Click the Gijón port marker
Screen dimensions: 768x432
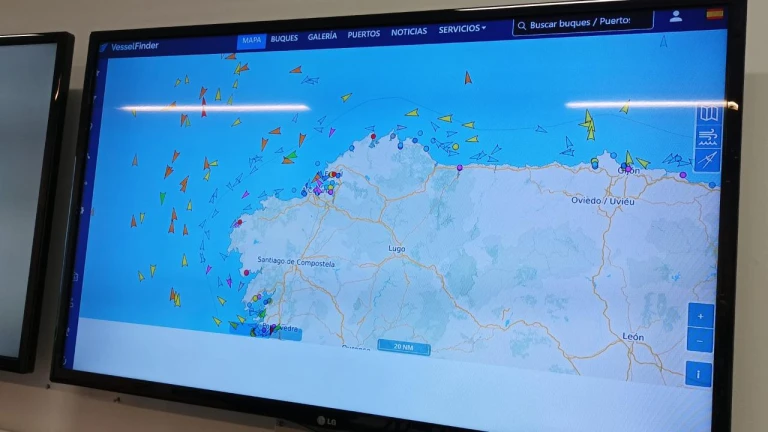627,166
